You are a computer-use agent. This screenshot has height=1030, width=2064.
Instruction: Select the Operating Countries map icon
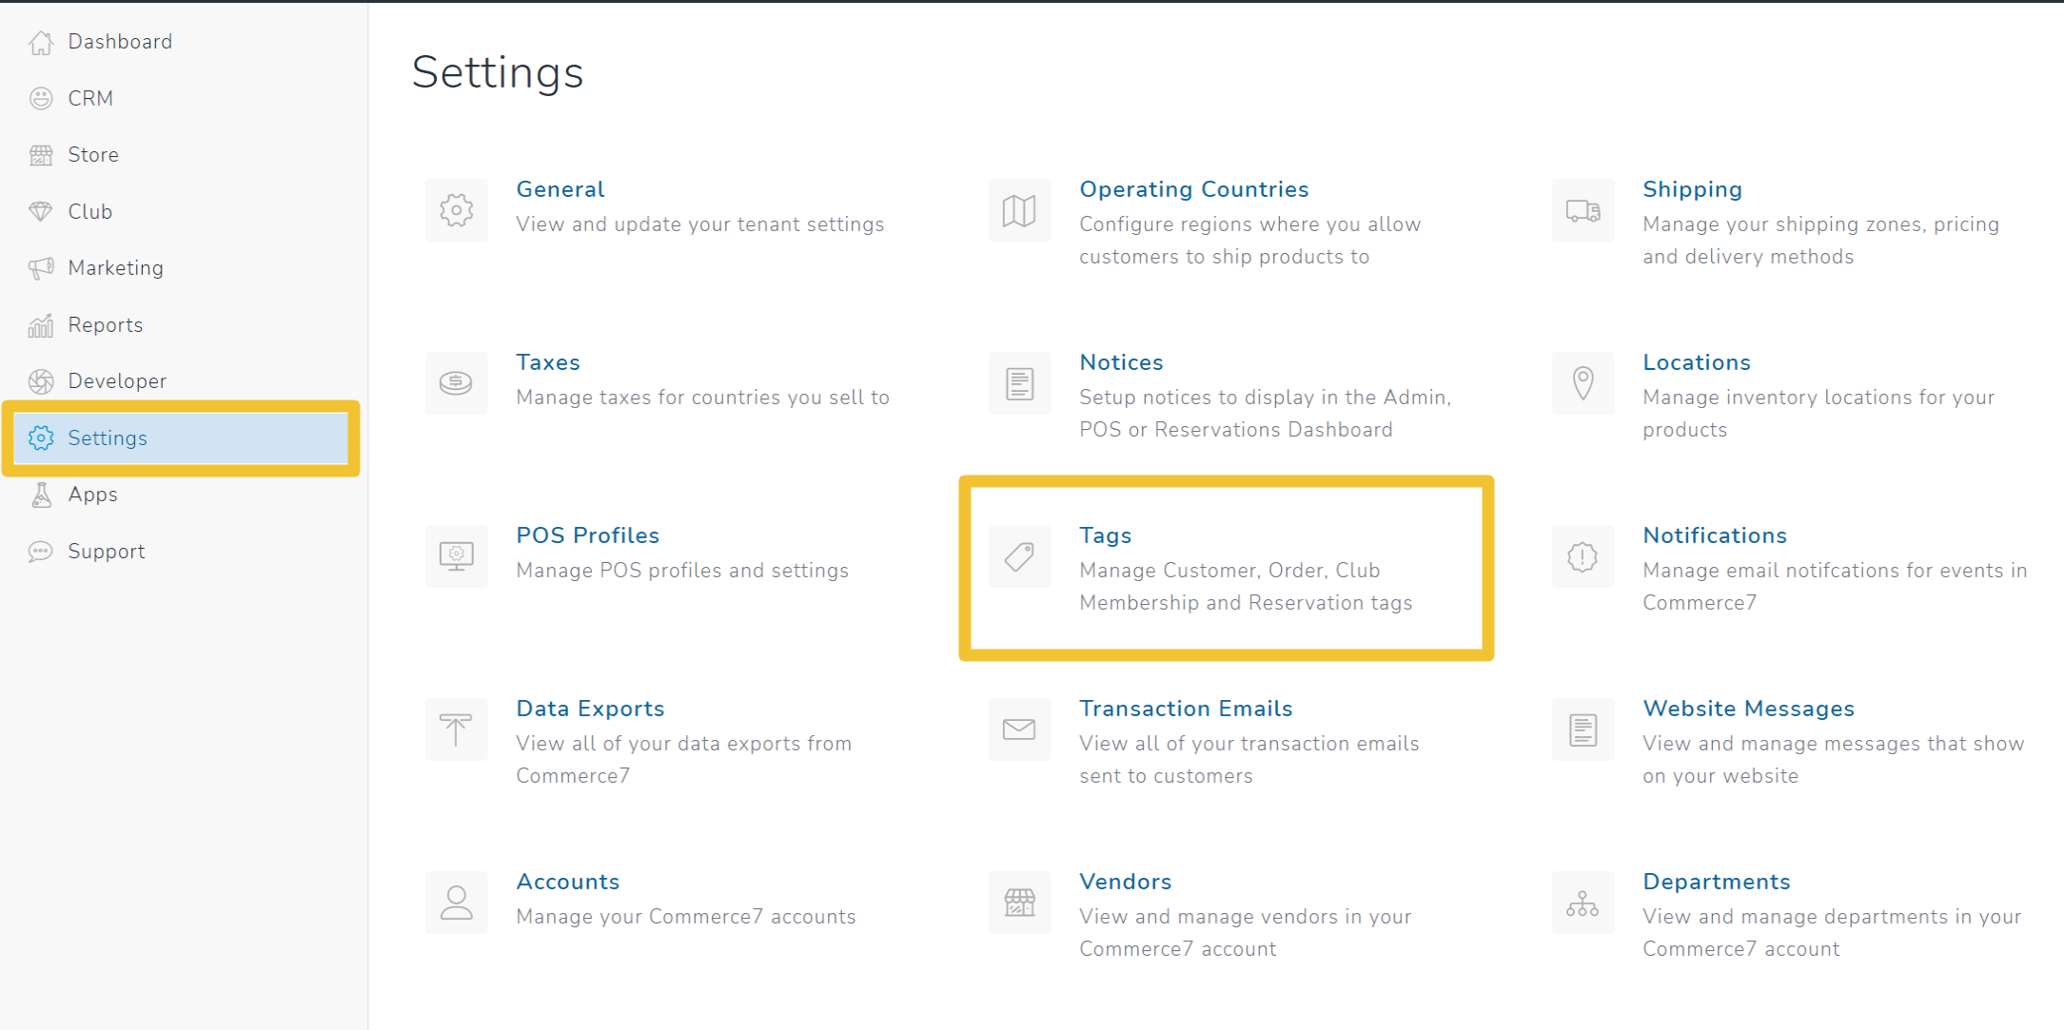1019,210
